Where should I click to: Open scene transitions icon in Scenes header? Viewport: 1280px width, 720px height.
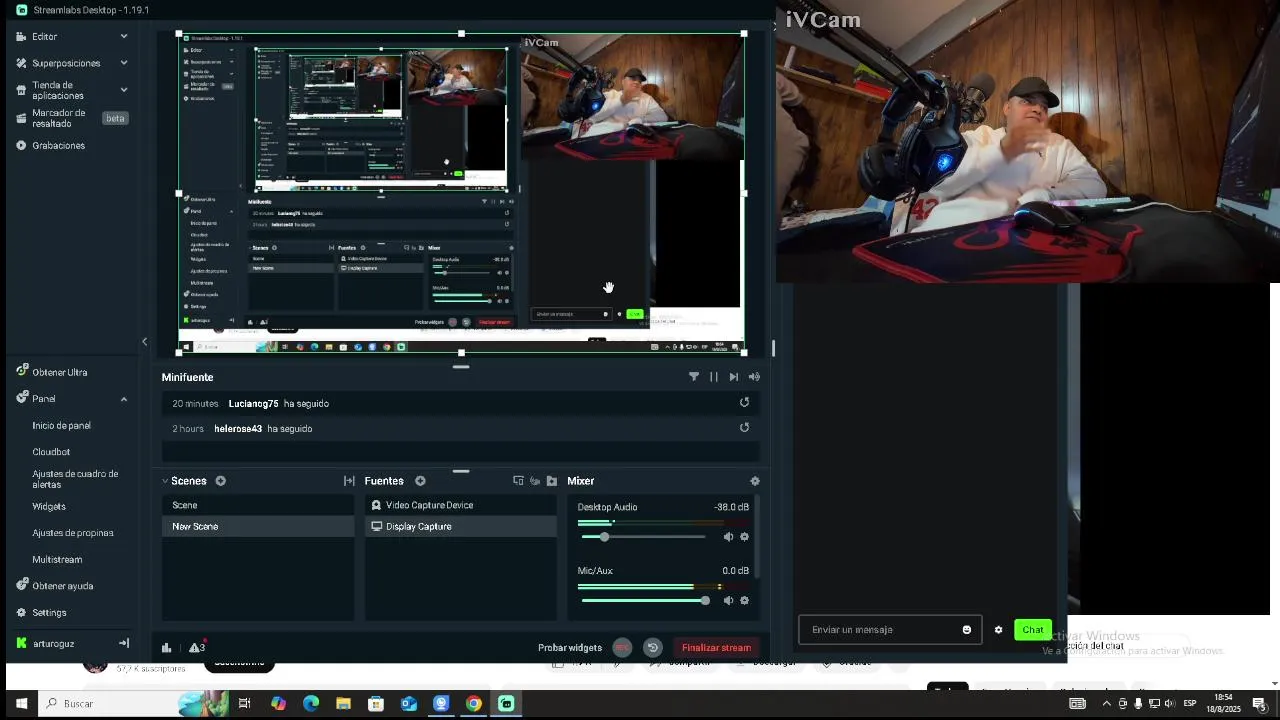click(x=349, y=481)
